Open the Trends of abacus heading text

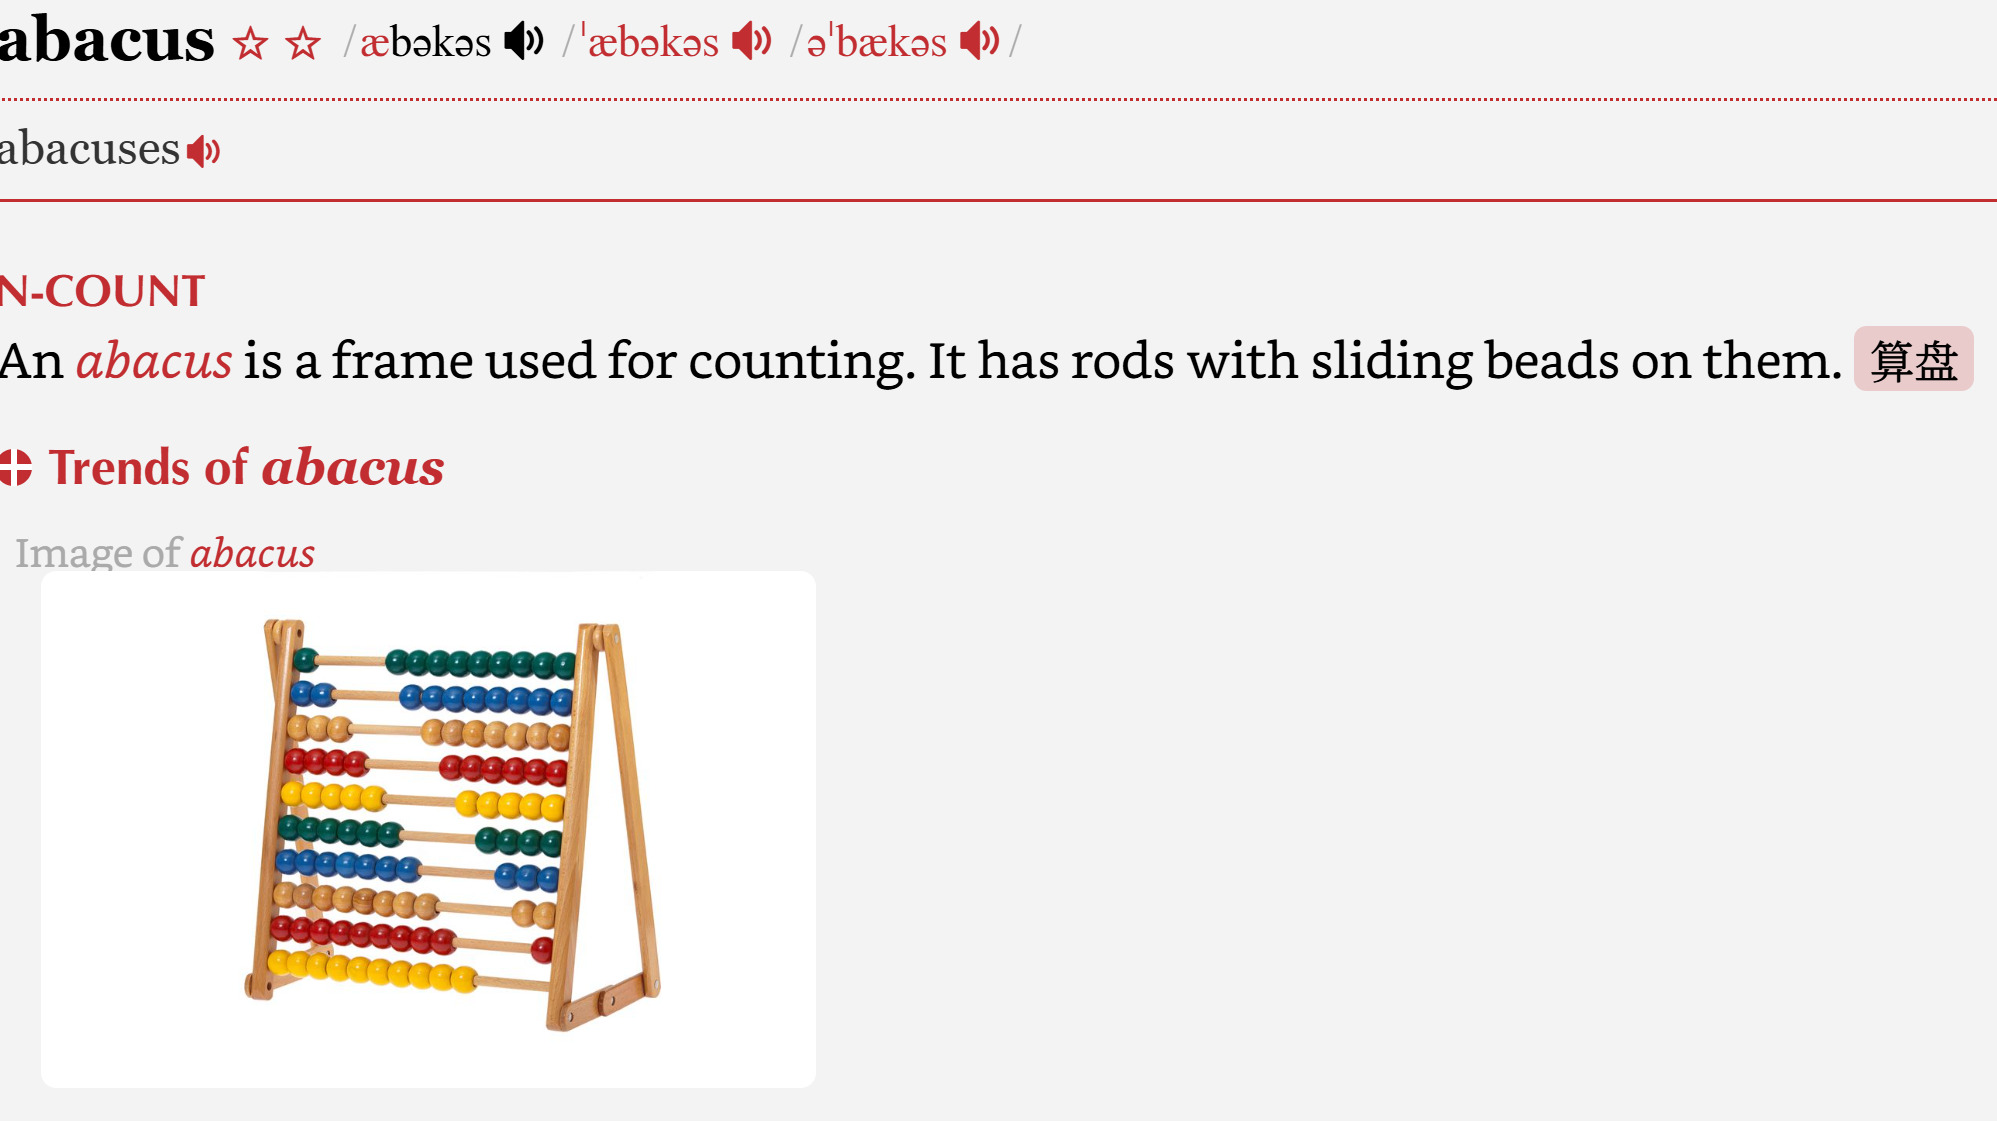tap(246, 467)
